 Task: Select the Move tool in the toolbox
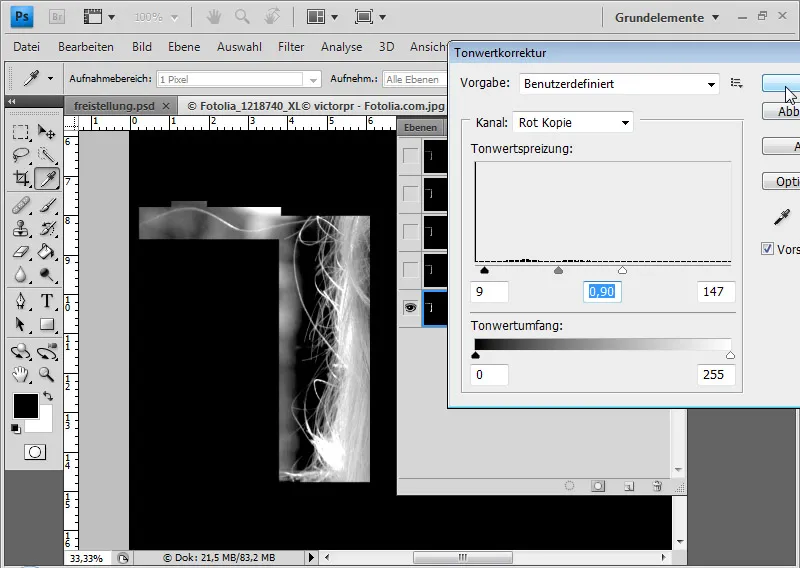[x=47, y=132]
